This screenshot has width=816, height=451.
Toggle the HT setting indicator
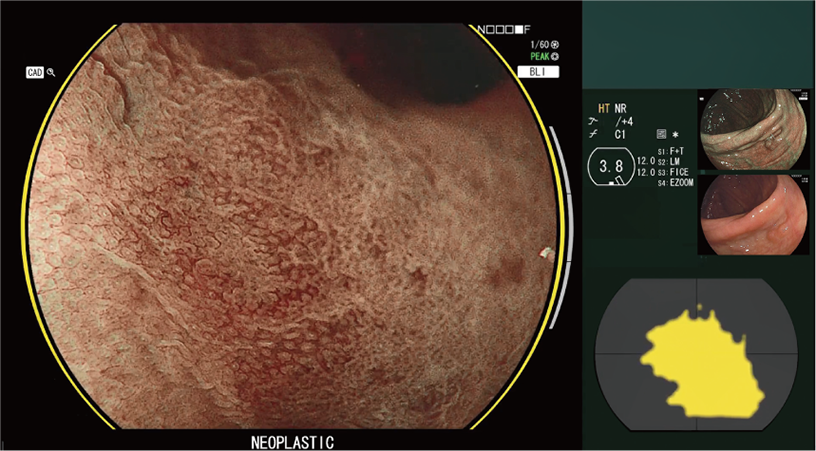[x=604, y=106]
